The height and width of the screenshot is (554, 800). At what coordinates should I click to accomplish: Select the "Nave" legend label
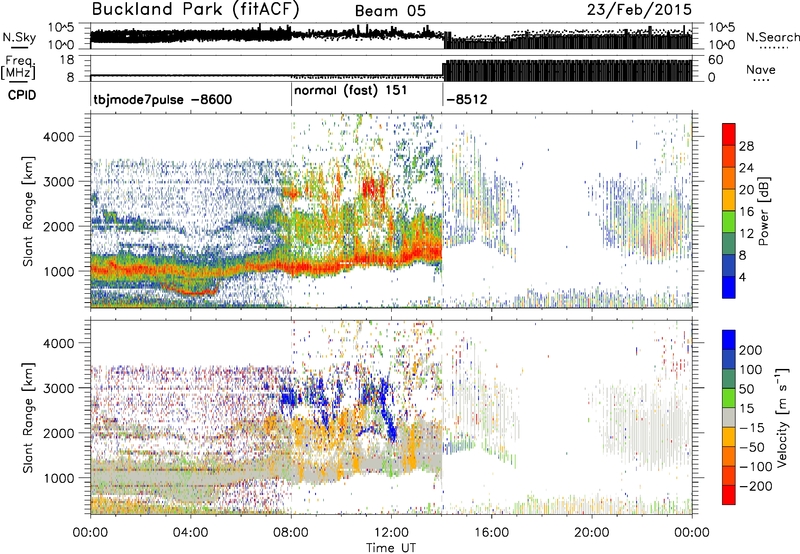point(761,69)
